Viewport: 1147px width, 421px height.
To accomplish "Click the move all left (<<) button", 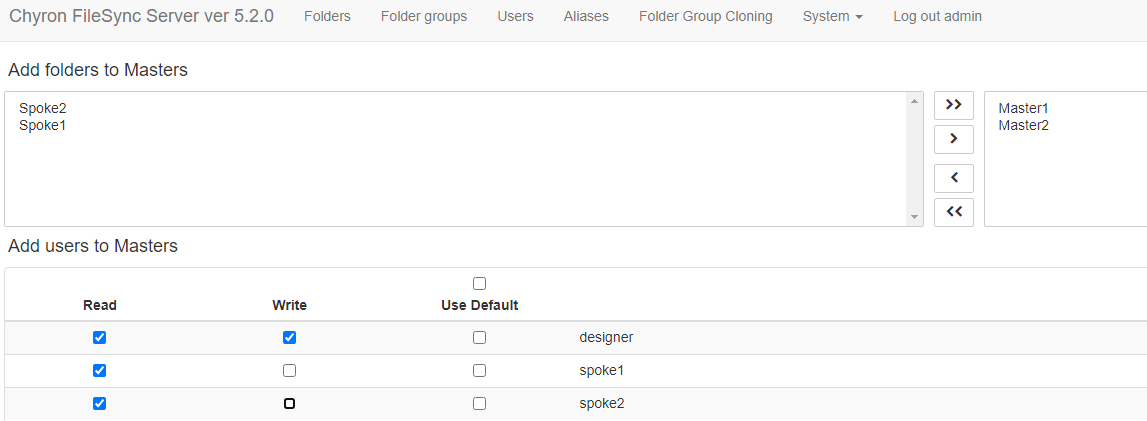I will 953,212.
